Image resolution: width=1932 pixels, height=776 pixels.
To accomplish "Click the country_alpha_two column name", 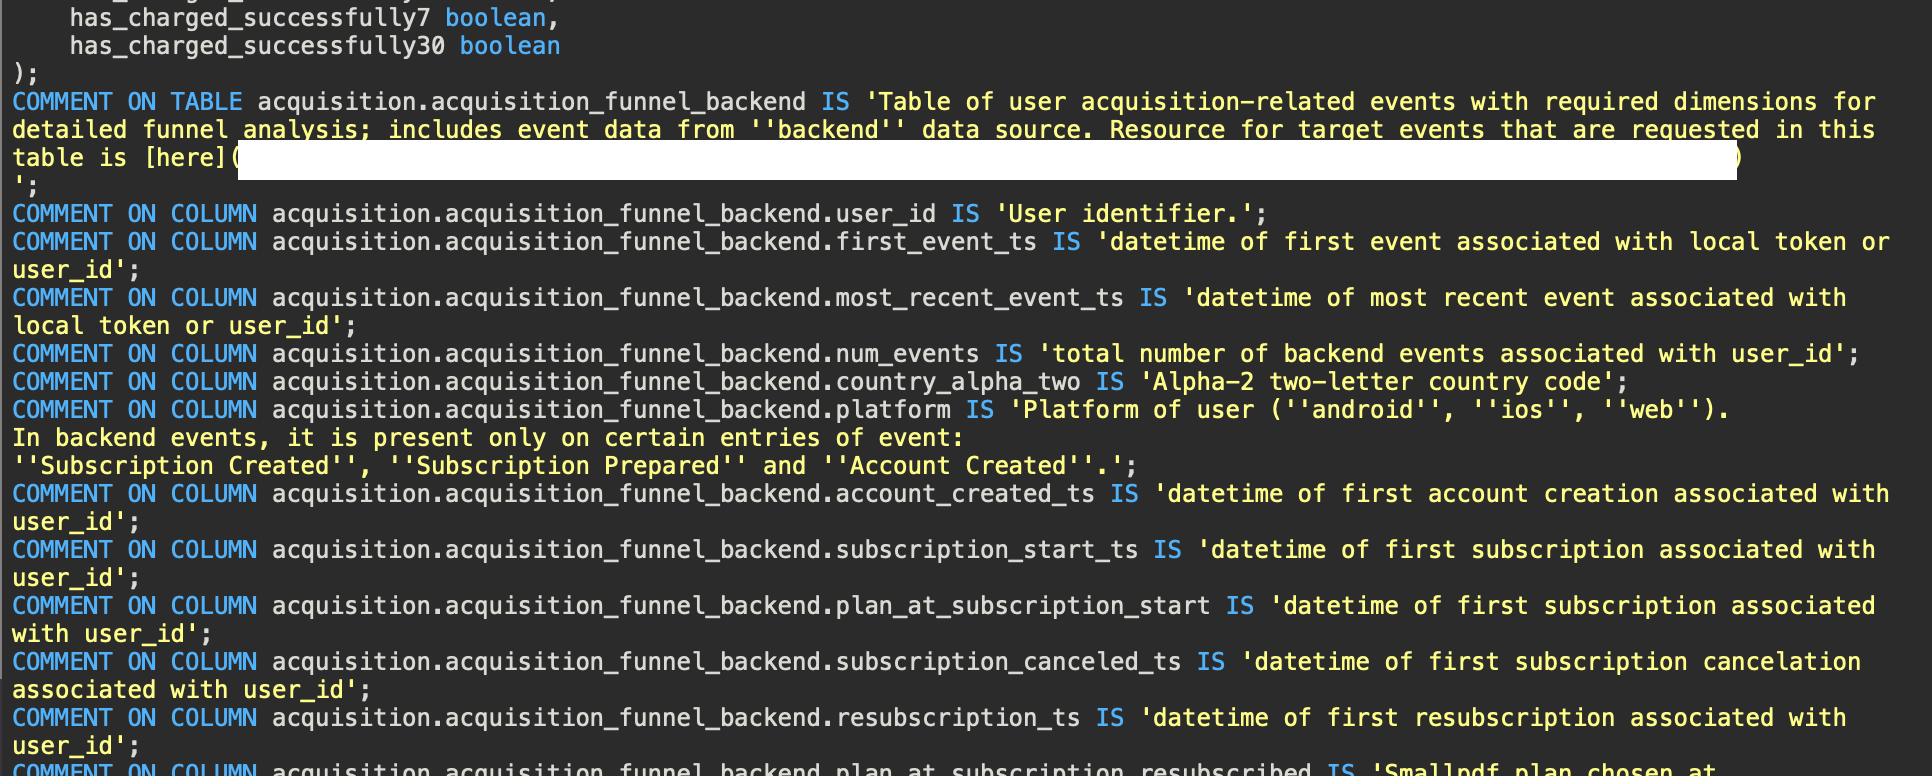I will 958,382.
